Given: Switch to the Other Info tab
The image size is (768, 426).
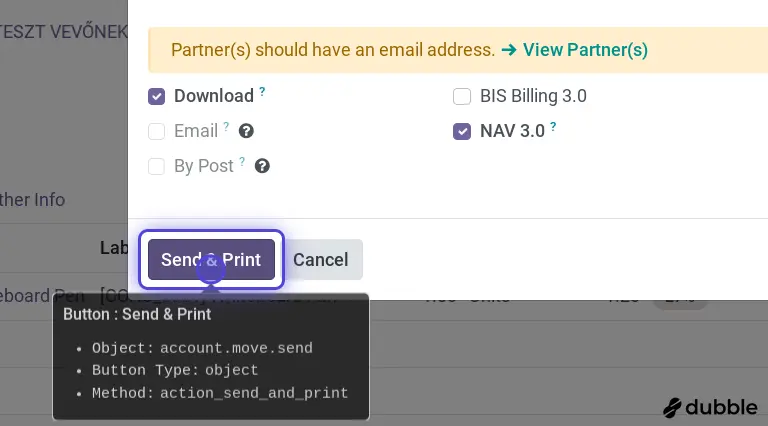Looking at the screenshot, I should point(32,199).
